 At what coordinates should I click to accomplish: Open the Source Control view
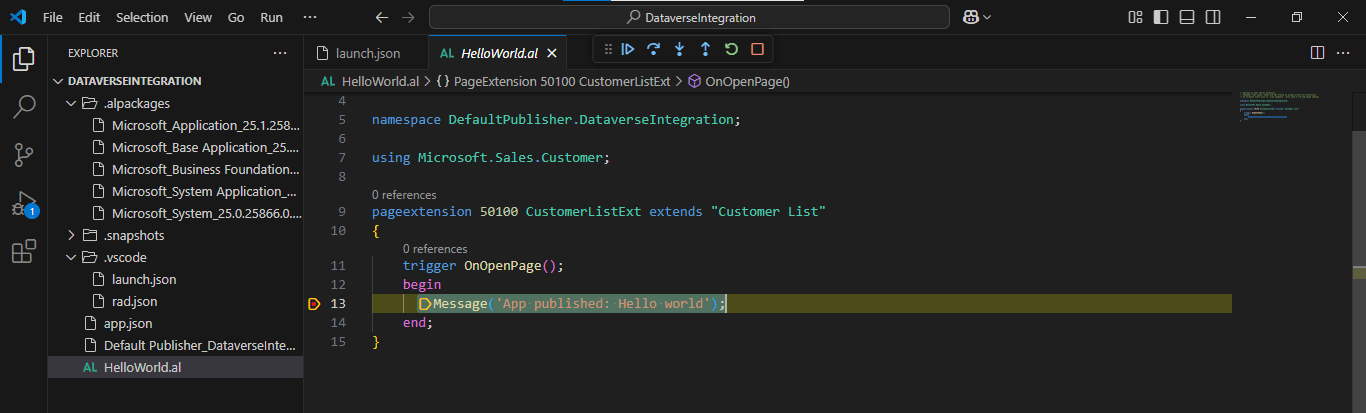[x=23, y=155]
